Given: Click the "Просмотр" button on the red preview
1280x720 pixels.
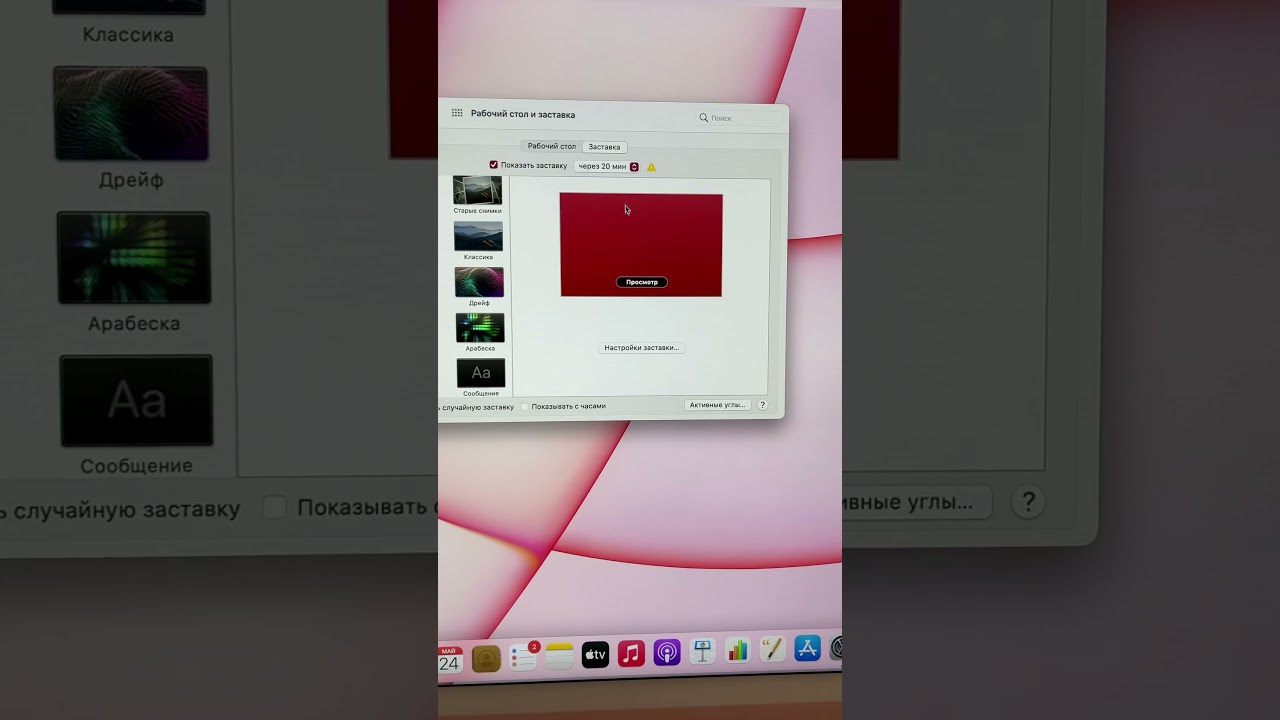Looking at the screenshot, I should tap(641, 282).
